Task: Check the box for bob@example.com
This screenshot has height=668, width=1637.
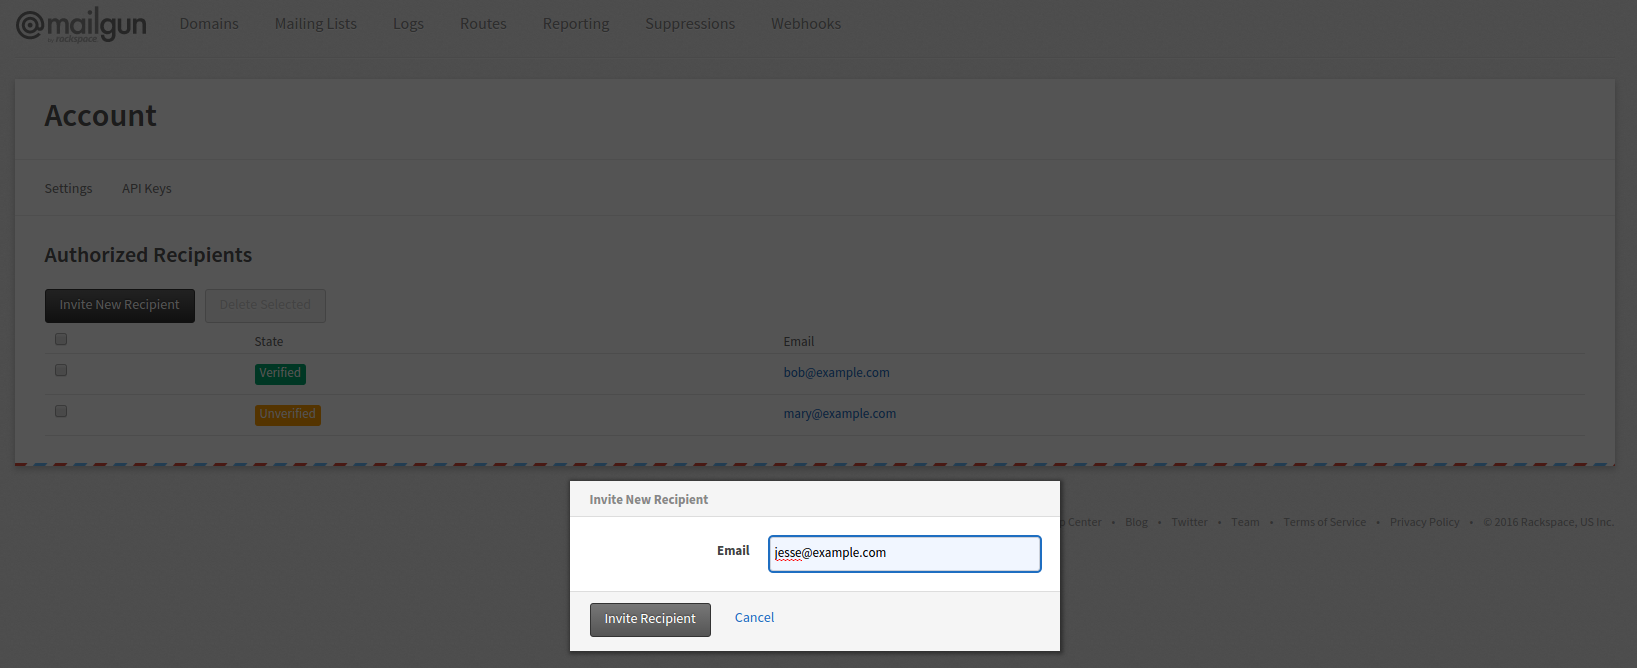Action: pos(61,370)
